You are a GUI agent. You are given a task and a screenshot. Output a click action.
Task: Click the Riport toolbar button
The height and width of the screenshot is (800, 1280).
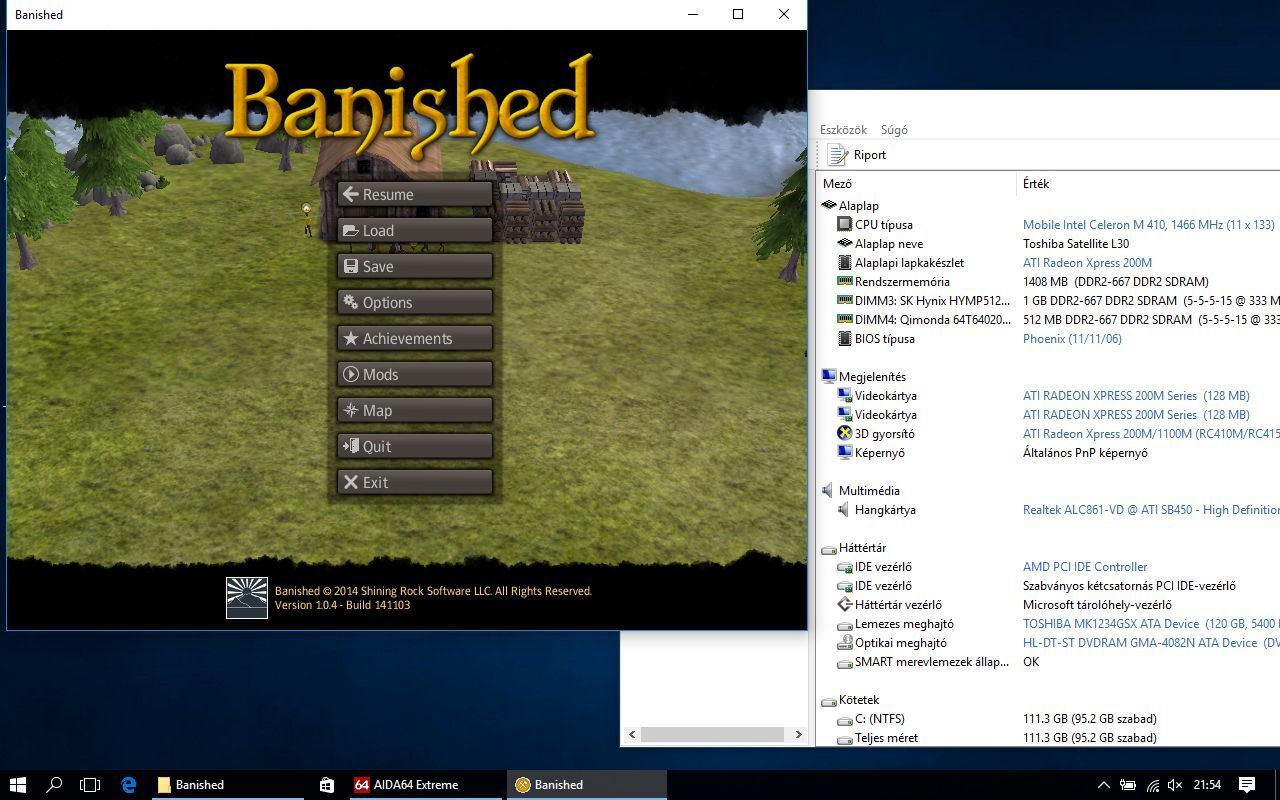(x=857, y=155)
